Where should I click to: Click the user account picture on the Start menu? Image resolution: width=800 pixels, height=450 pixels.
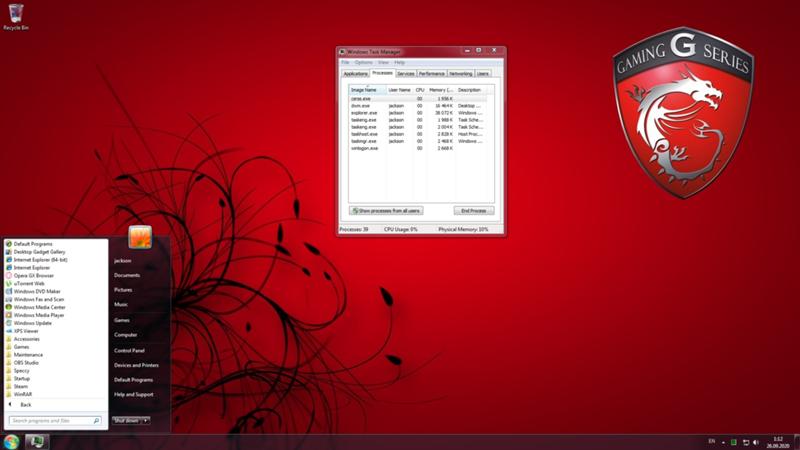coord(140,237)
